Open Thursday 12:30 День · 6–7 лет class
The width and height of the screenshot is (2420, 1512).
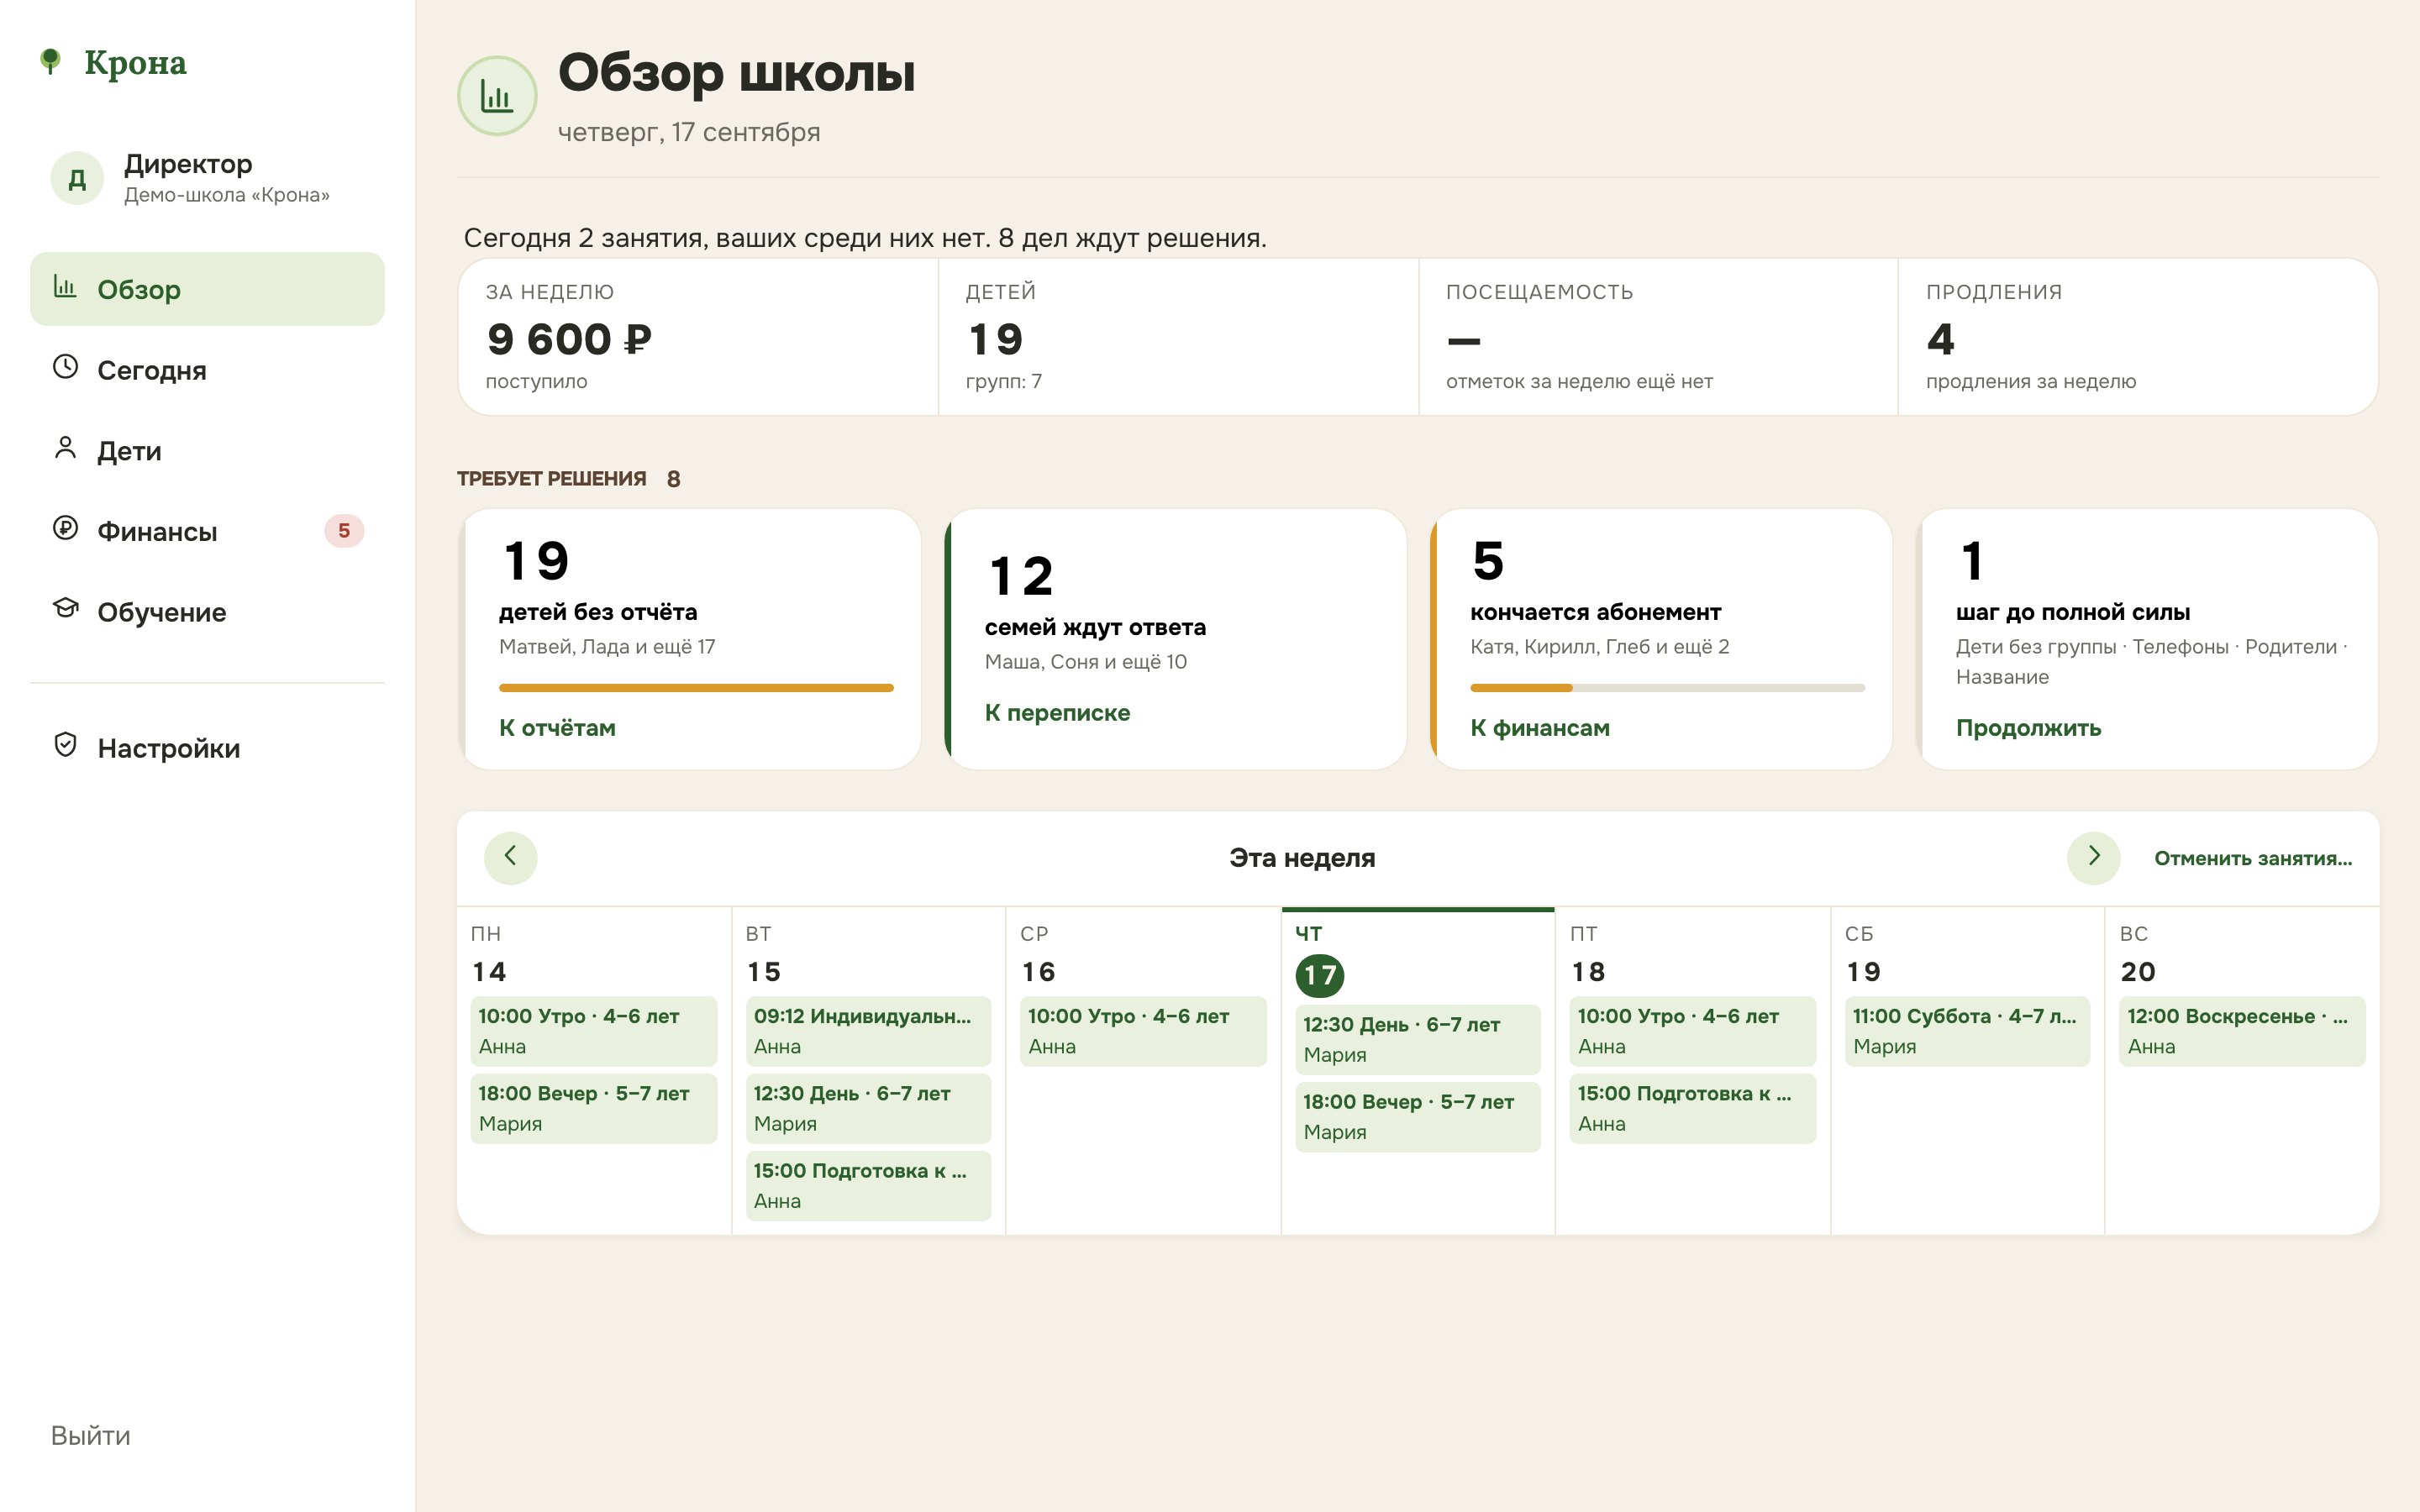click(1418, 1039)
